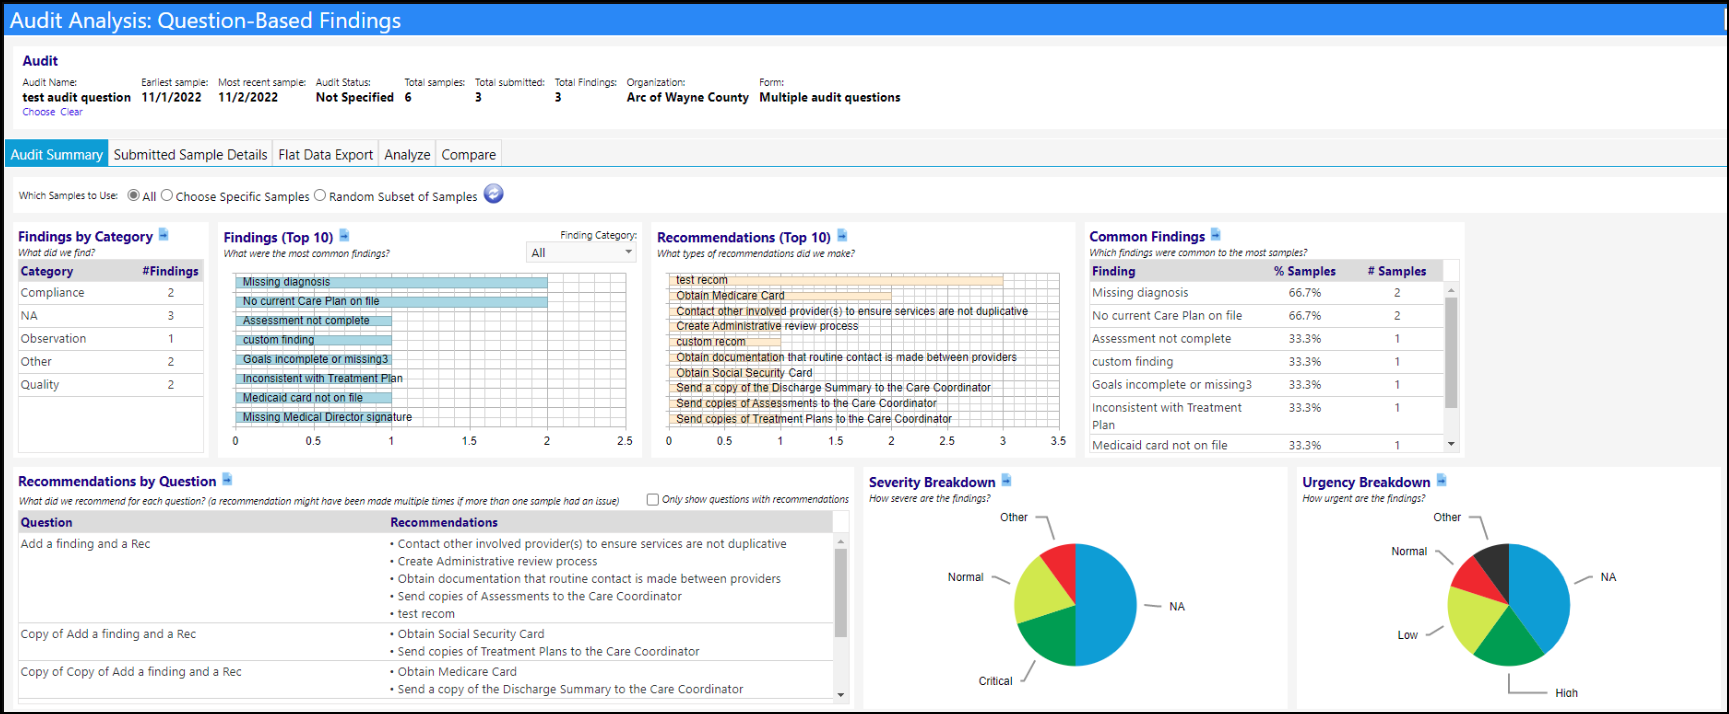1729x714 pixels.
Task: Click the test recom bar in Recommendations chart
Action: coord(836,280)
